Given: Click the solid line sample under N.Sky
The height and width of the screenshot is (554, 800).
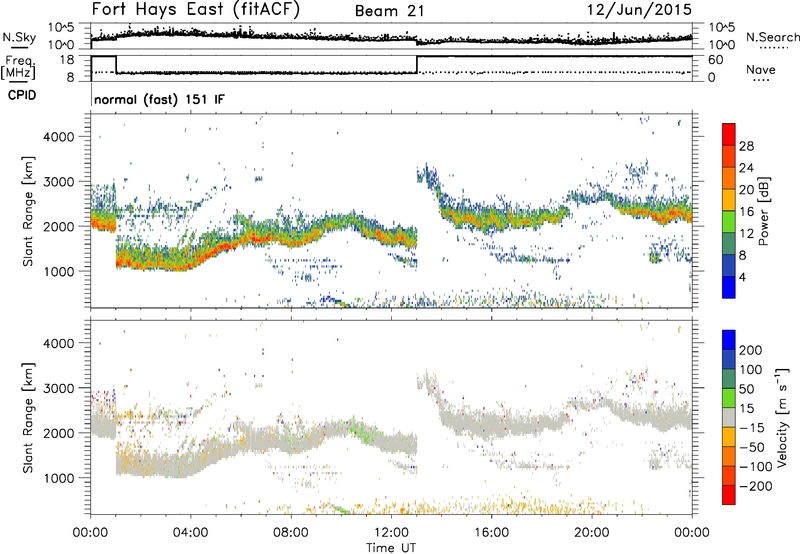Looking at the screenshot, I should tap(19, 48).
